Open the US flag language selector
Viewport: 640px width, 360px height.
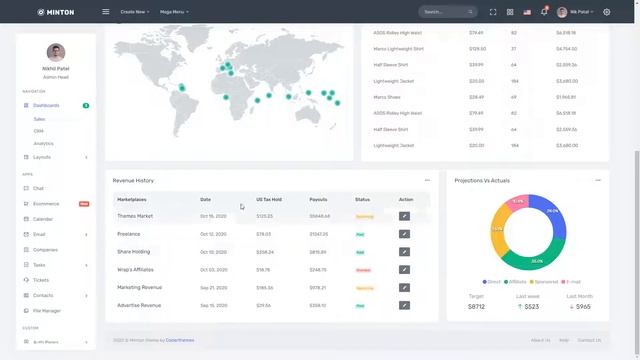click(527, 12)
